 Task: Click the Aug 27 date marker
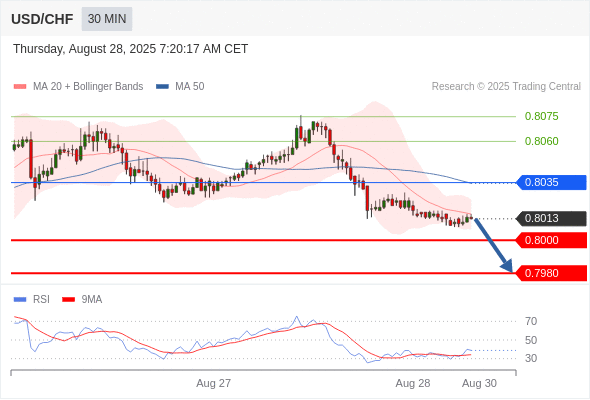click(213, 383)
